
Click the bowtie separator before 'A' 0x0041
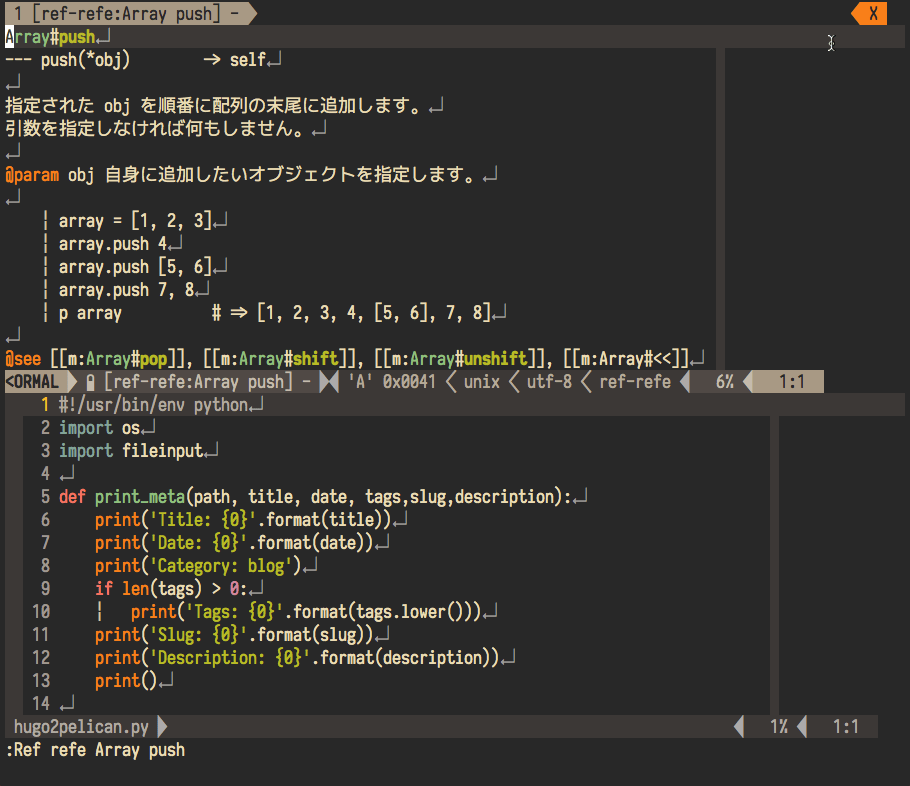(329, 382)
